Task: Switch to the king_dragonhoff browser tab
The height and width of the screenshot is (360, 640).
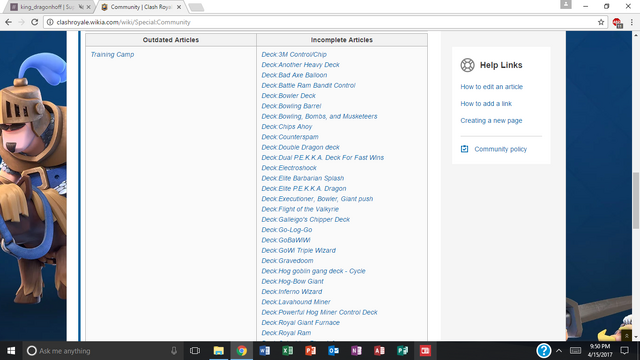Action: (x=47, y=7)
